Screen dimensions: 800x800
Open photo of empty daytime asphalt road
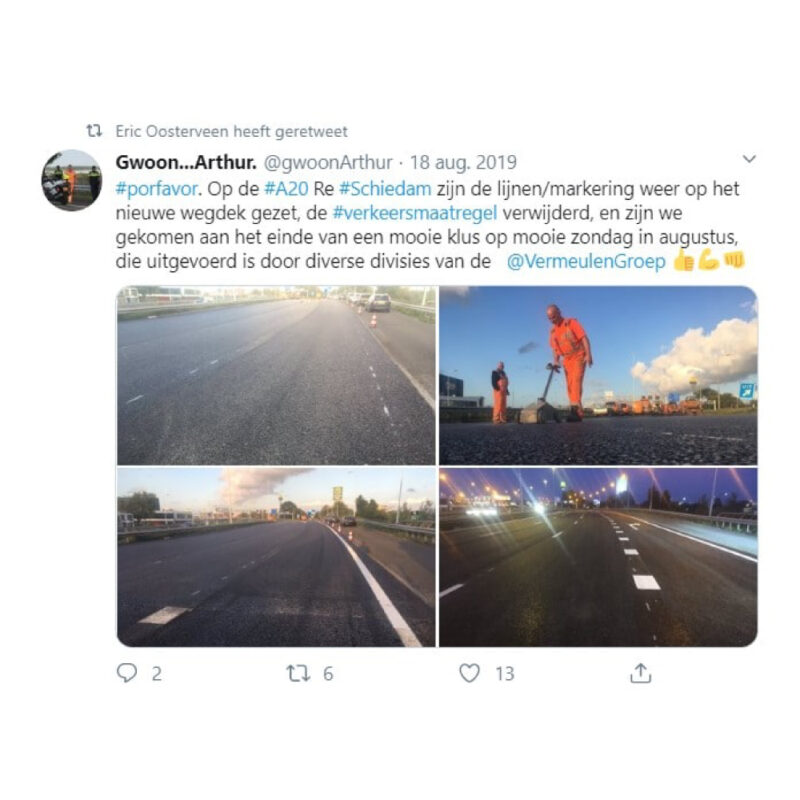click(276, 376)
